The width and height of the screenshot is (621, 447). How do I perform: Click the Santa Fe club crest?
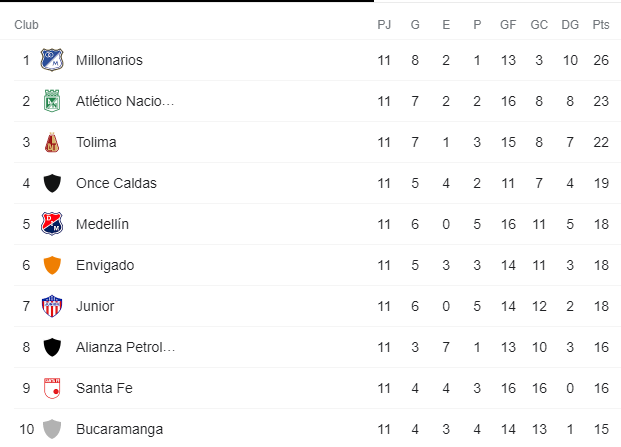[52, 388]
